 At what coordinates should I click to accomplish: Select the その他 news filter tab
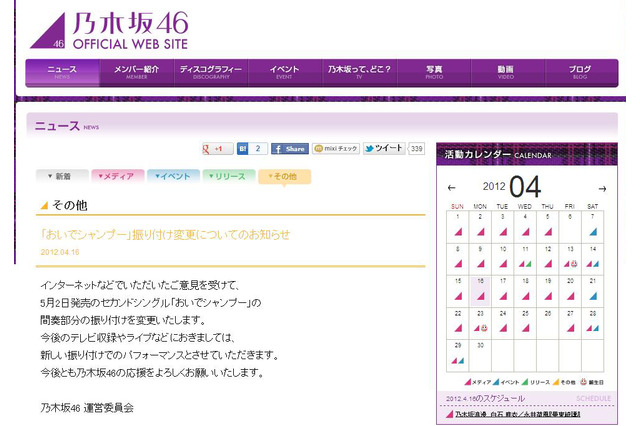[284, 177]
